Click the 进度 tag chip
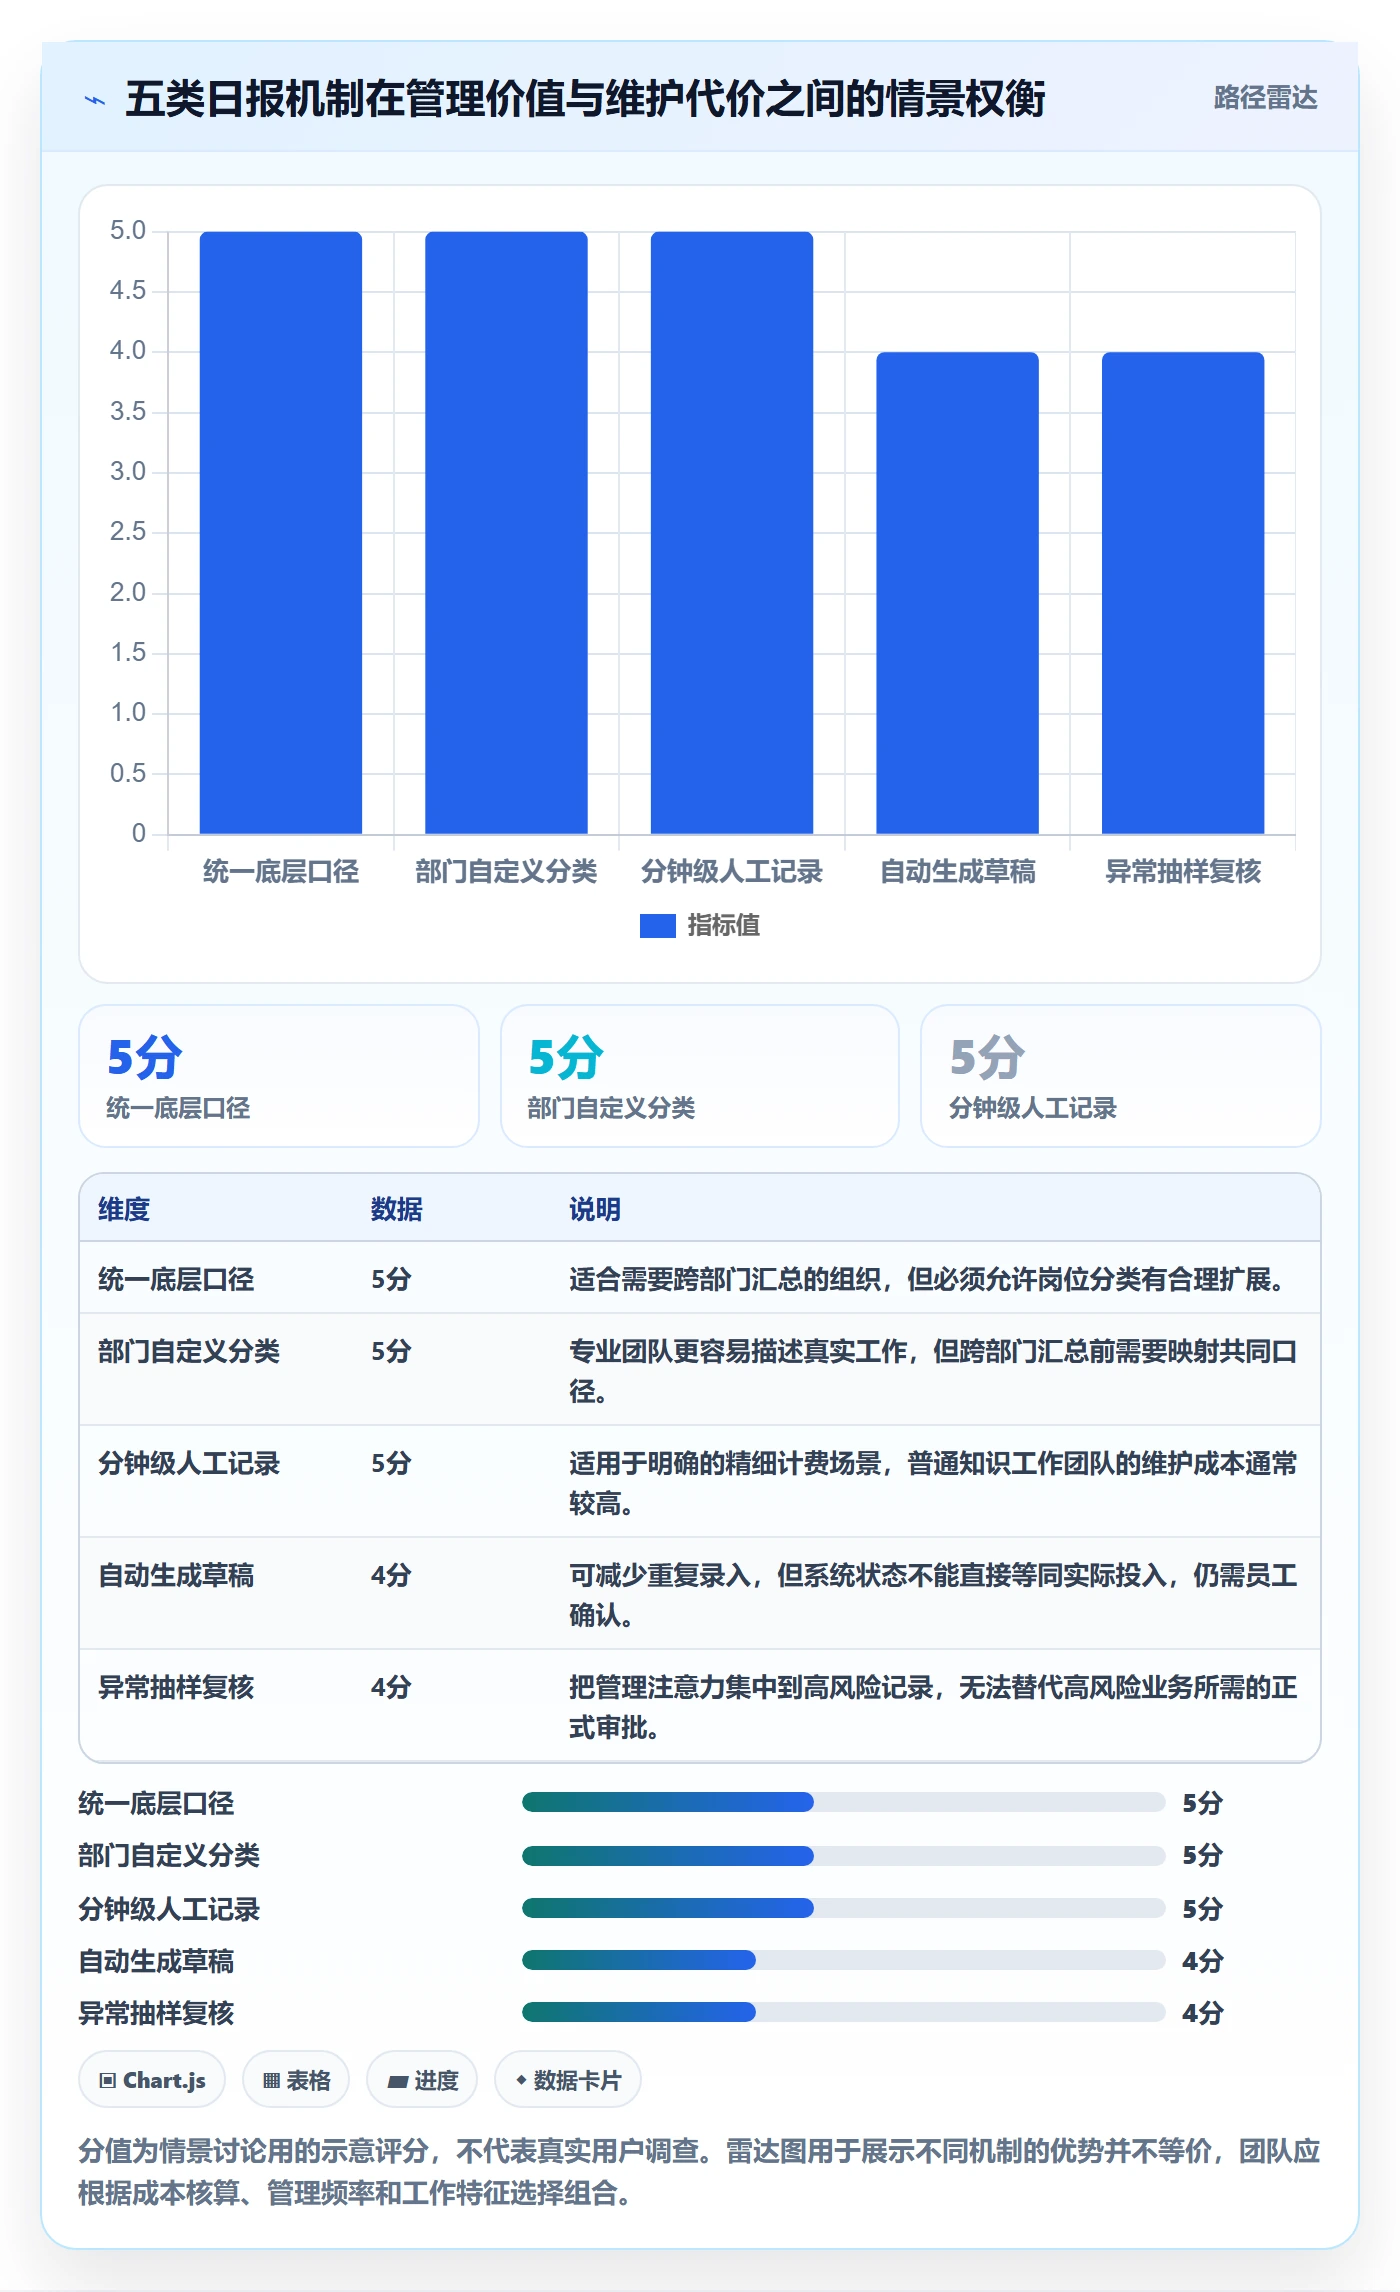The width and height of the screenshot is (1400, 2292). tap(422, 2080)
